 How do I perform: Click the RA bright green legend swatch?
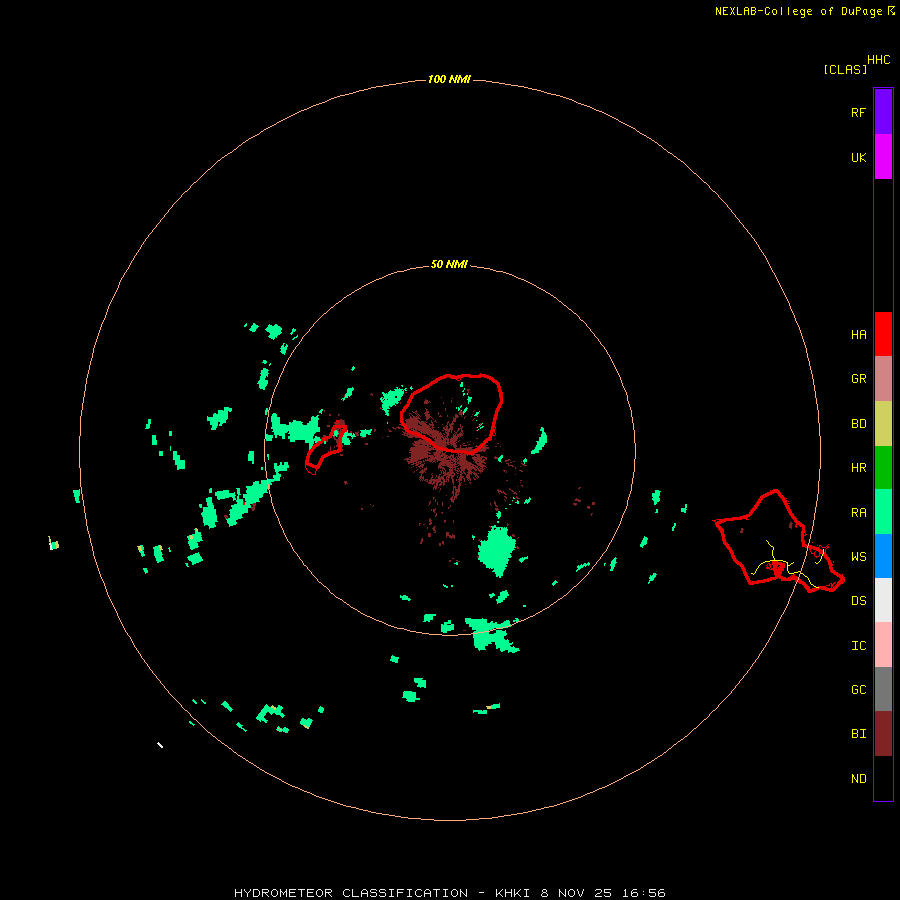pyautogui.click(x=883, y=512)
